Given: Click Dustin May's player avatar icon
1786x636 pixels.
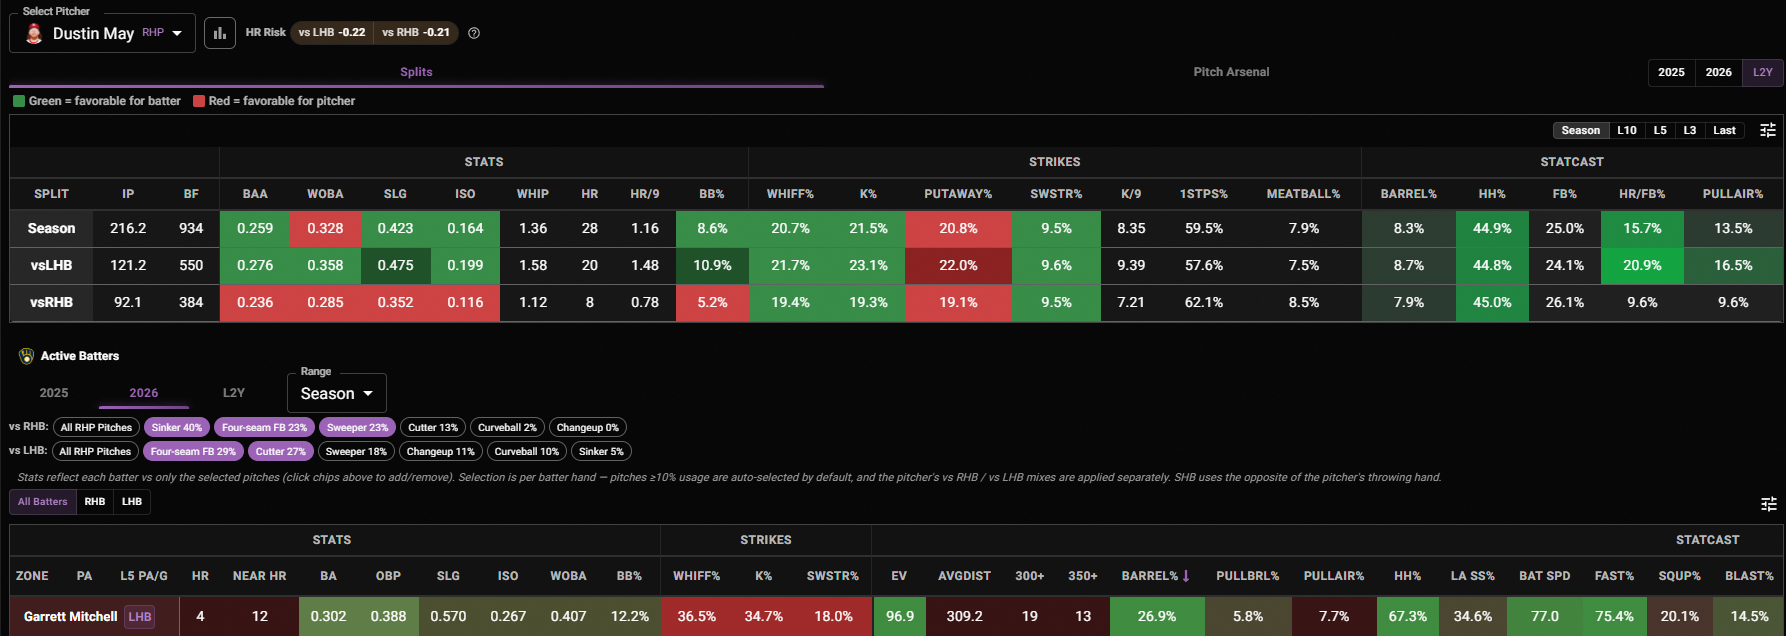Looking at the screenshot, I should coord(34,34).
